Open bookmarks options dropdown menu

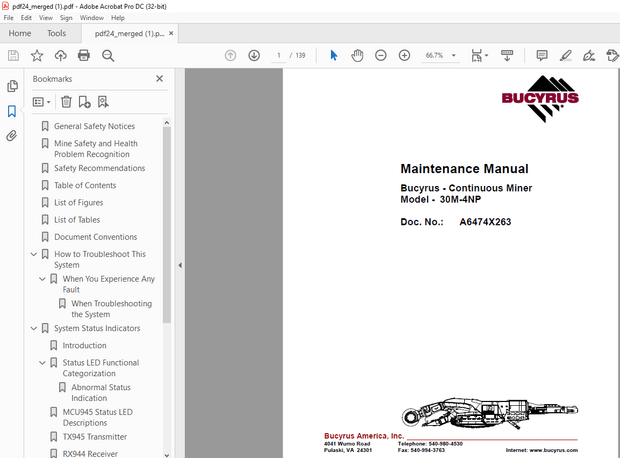point(42,102)
